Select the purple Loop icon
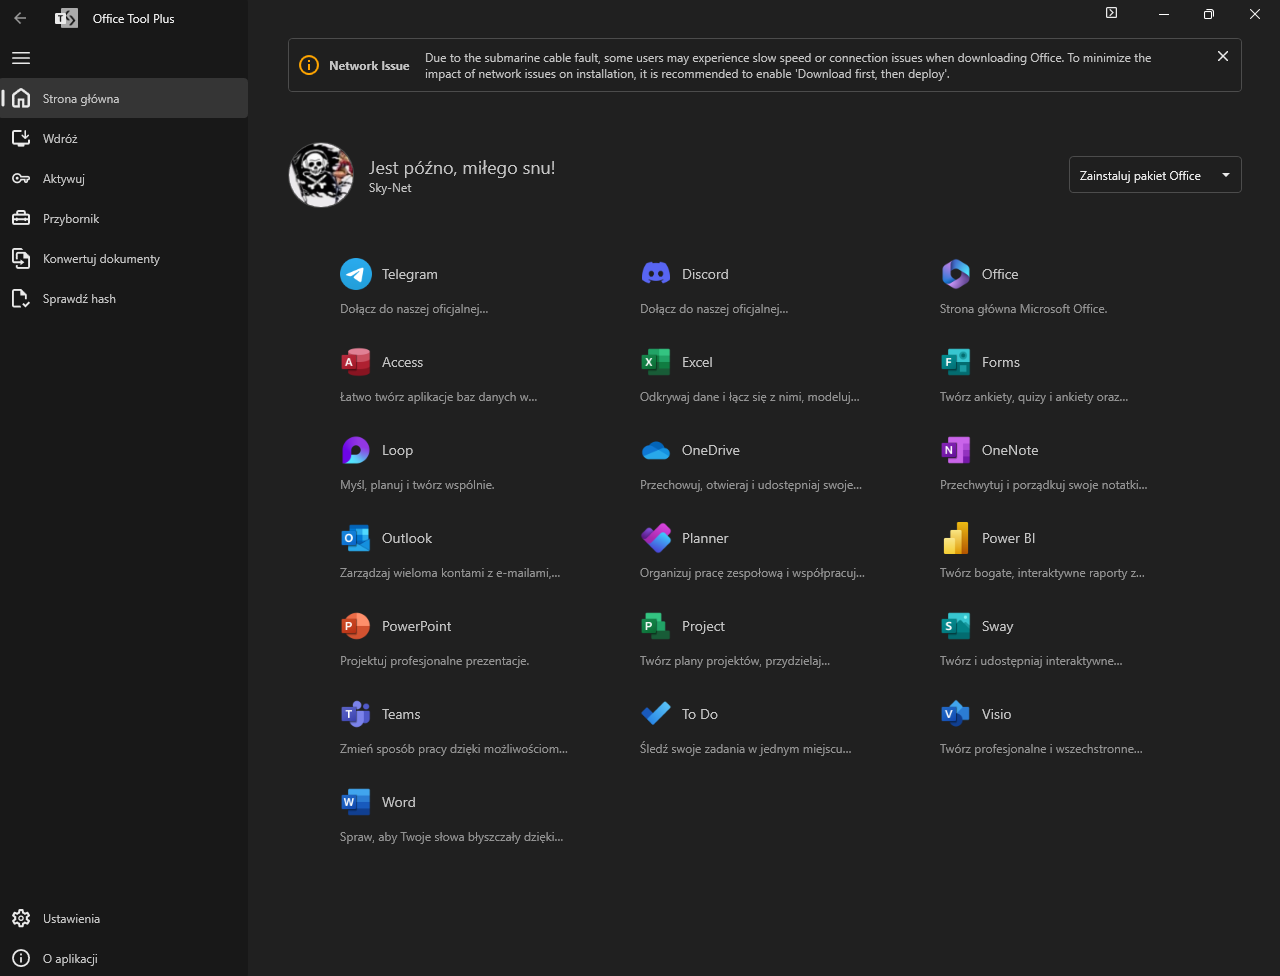This screenshot has width=1280, height=976. [356, 450]
